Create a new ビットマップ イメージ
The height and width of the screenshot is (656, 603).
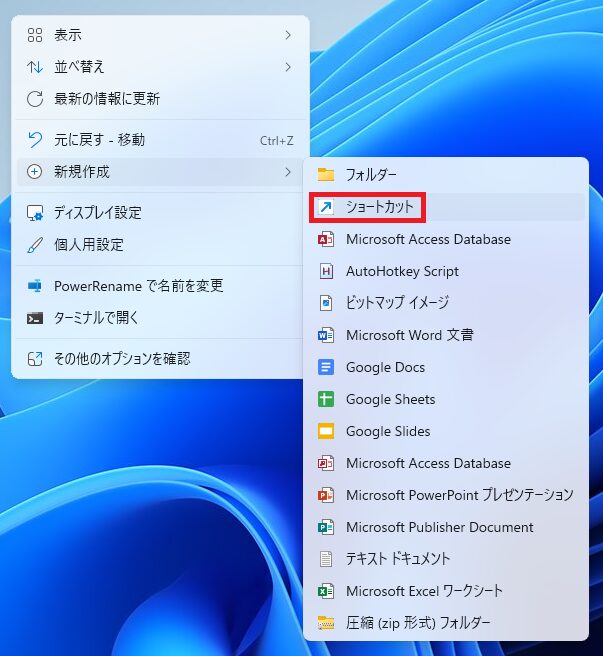pyautogui.click(x=446, y=303)
